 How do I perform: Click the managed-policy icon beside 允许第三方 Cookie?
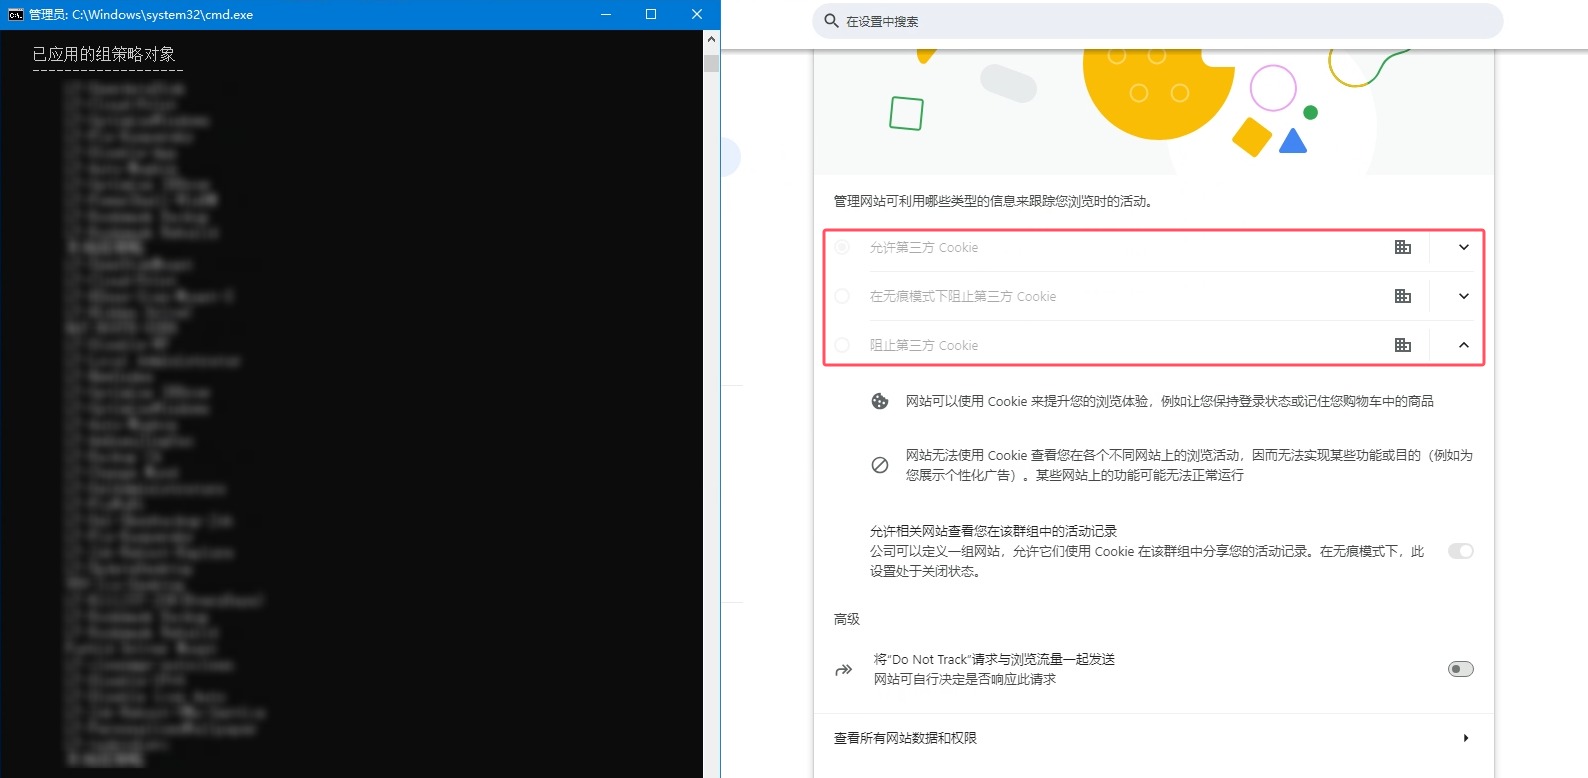[x=1403, y=247]
